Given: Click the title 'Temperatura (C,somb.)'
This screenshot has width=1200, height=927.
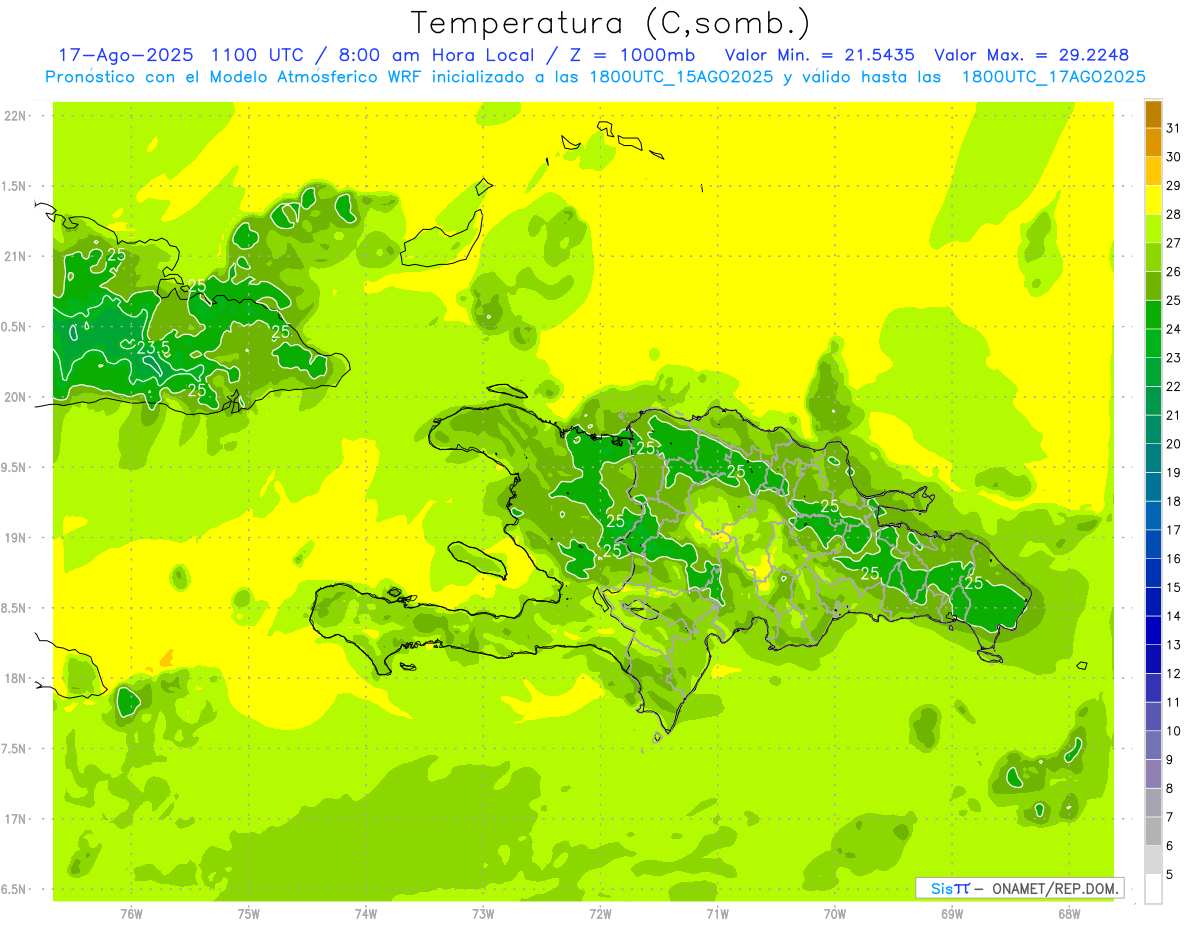Looking at the screenshot, I should [610, 24].
